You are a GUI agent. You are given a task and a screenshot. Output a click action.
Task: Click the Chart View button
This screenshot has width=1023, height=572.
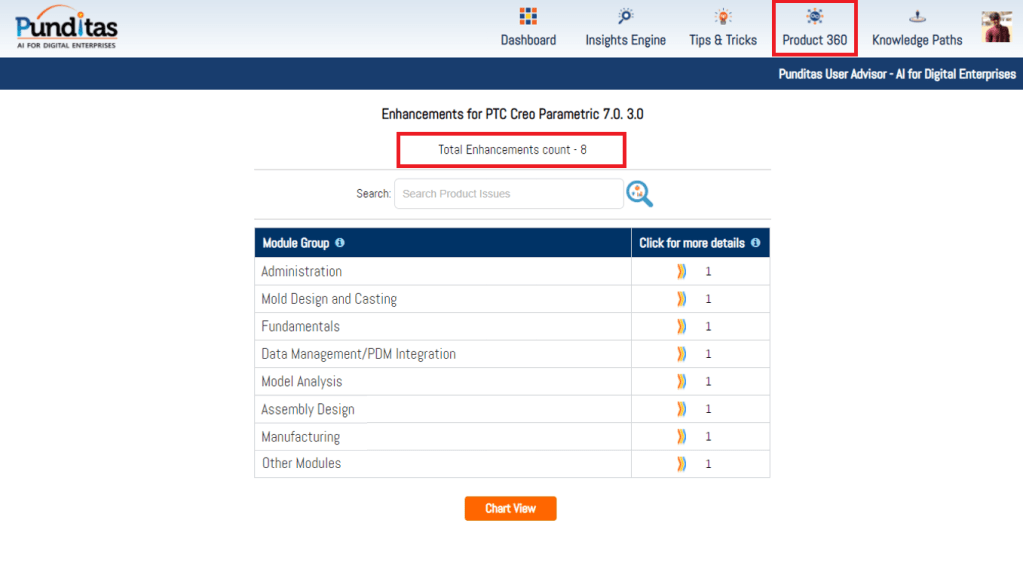pyautogui.click(x=510, y=508)
